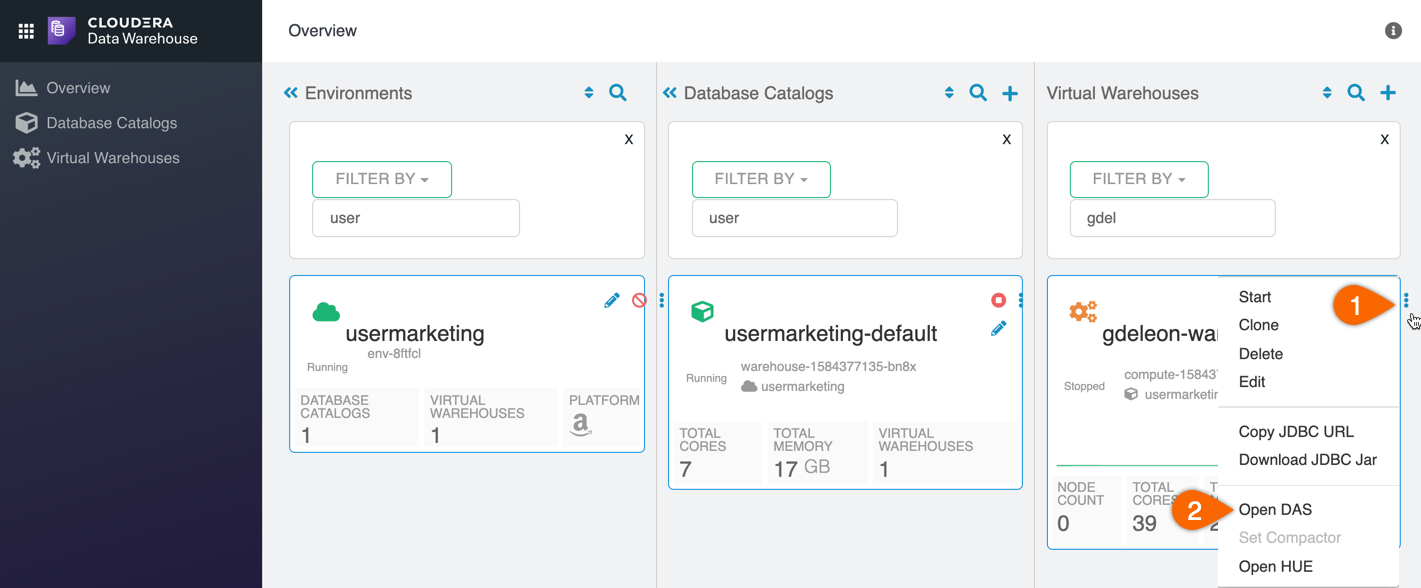This screenshot has height=588, width=1421.
Task: Open the app grid launcher icon
Action: [x=26, y=31]
